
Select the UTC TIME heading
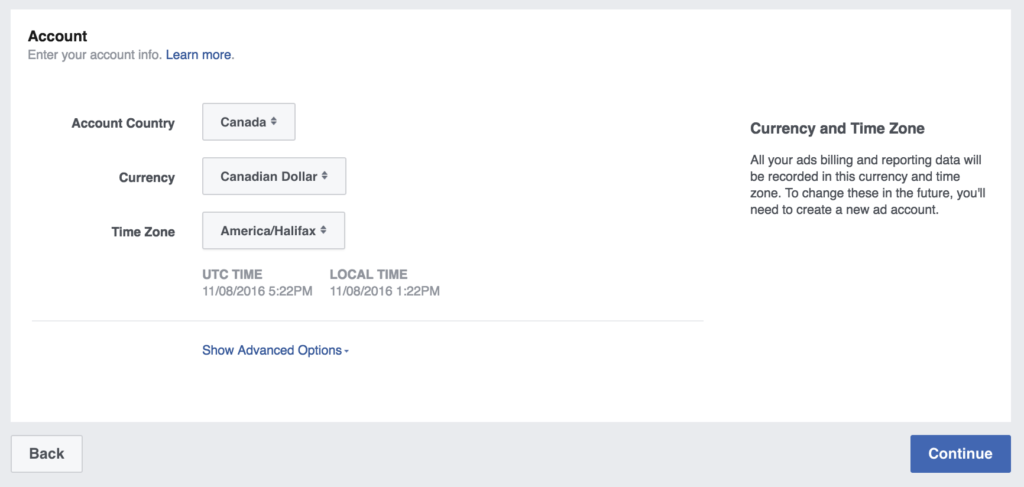232,274
